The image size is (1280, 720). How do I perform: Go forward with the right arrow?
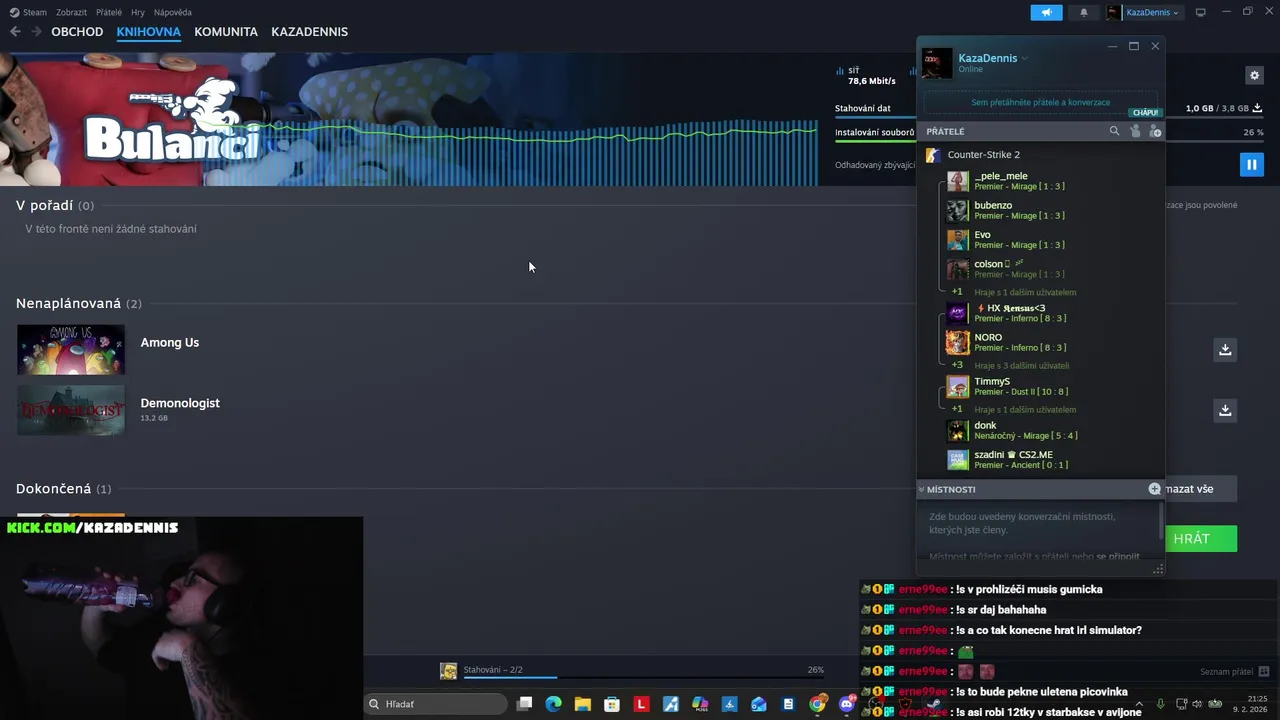coord(36,32)
